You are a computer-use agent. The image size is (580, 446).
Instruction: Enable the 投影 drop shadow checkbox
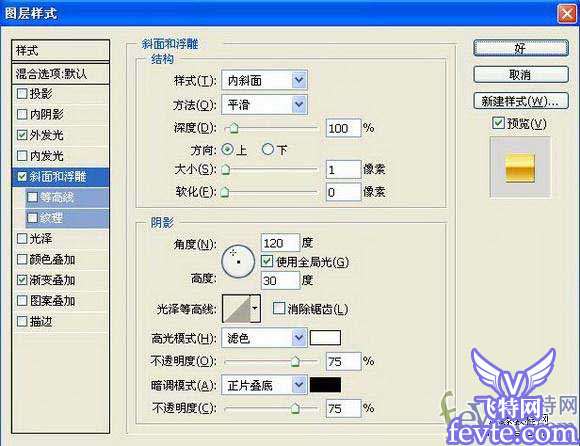[x=22, y=94]
